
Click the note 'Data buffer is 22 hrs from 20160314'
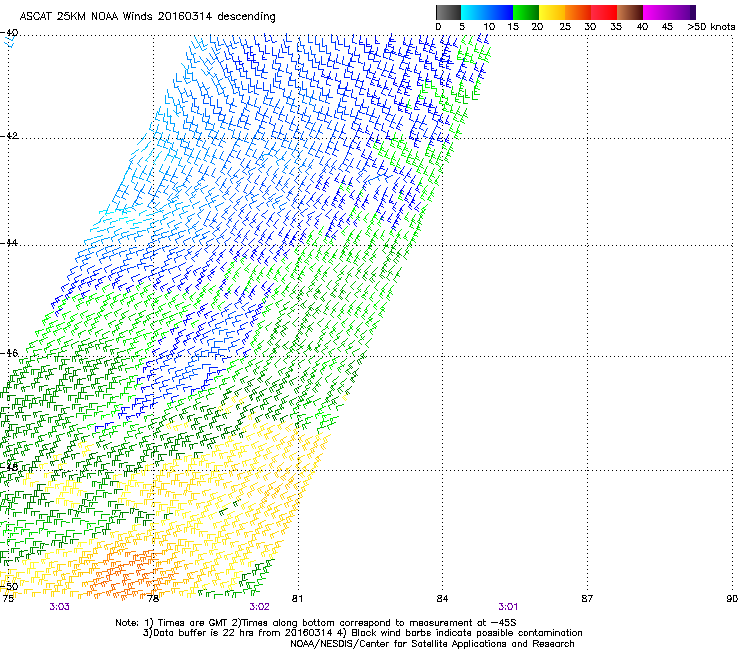(x=241, y=633)
